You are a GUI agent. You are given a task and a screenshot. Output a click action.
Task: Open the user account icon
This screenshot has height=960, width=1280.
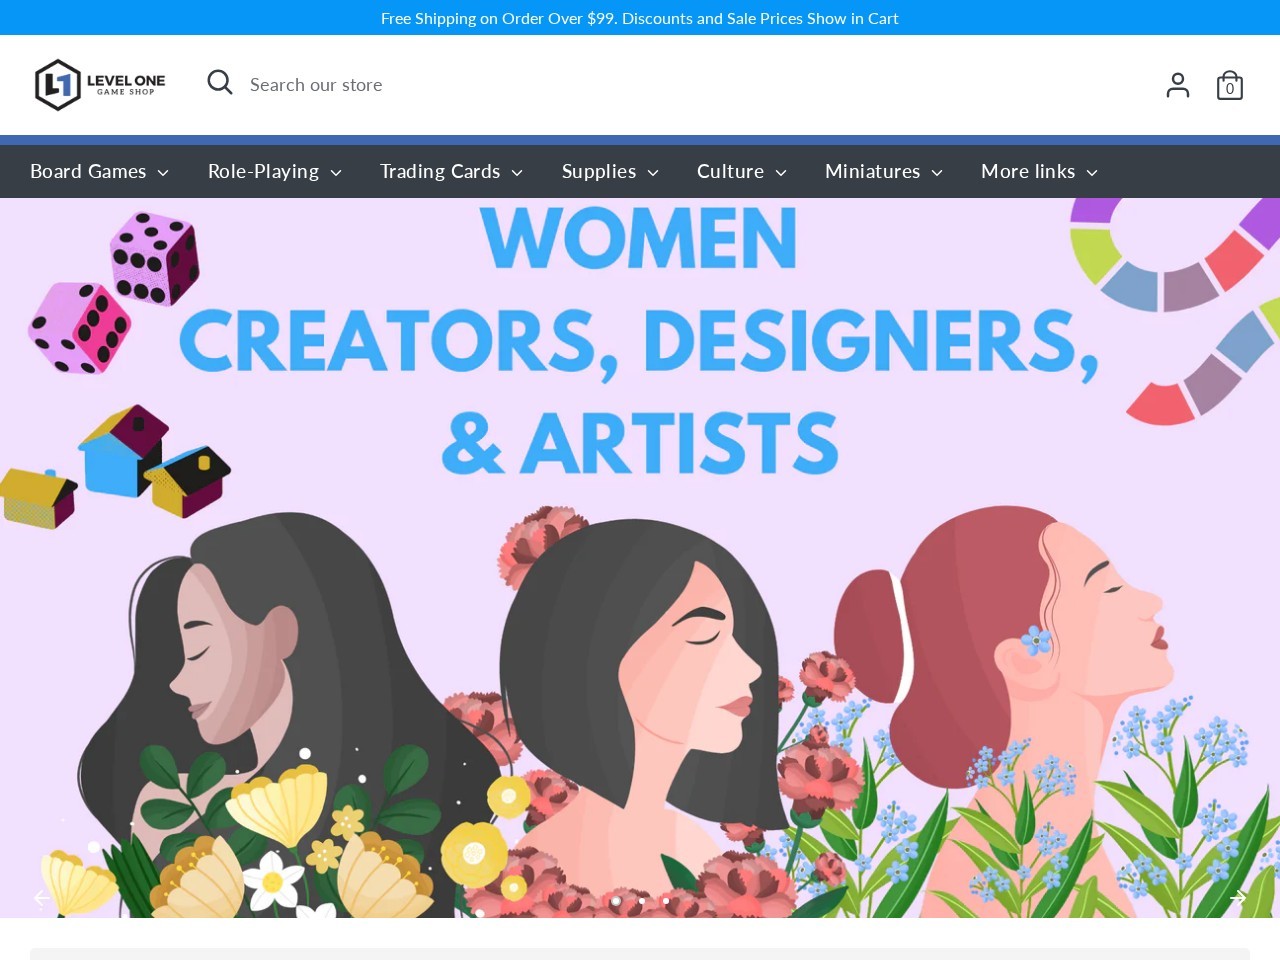point(1177,85)
